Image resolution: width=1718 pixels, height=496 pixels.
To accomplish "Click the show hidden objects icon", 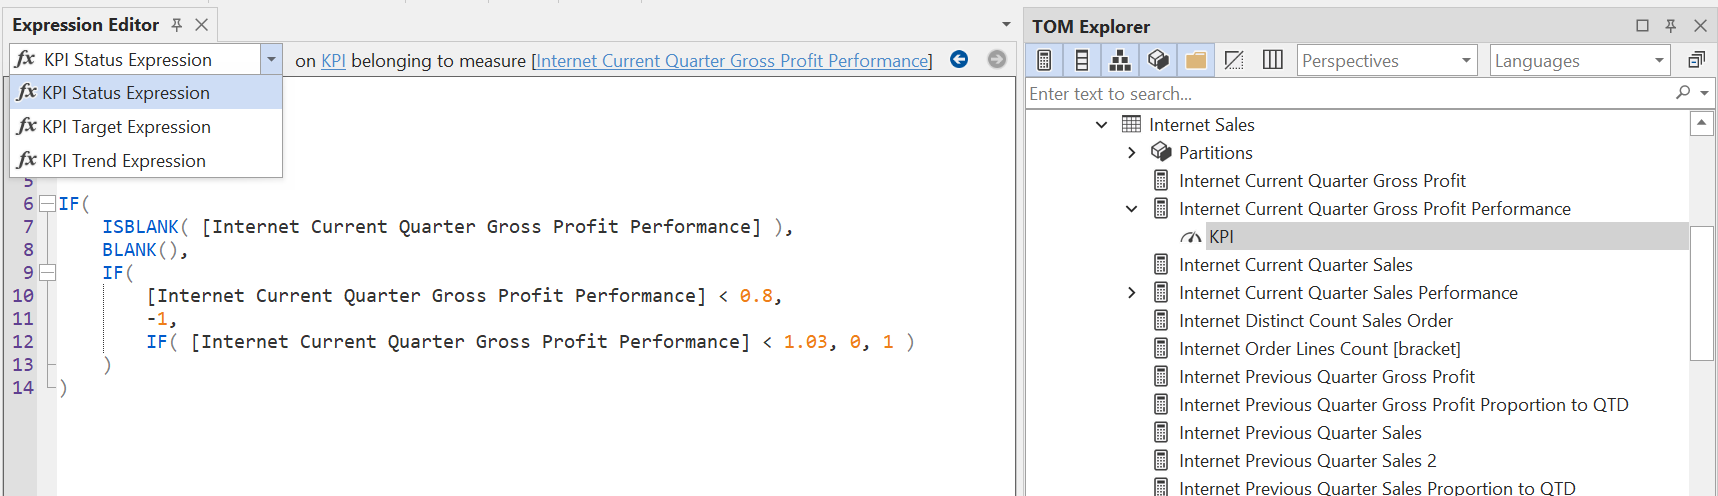I will click(x=1234, y=61).
